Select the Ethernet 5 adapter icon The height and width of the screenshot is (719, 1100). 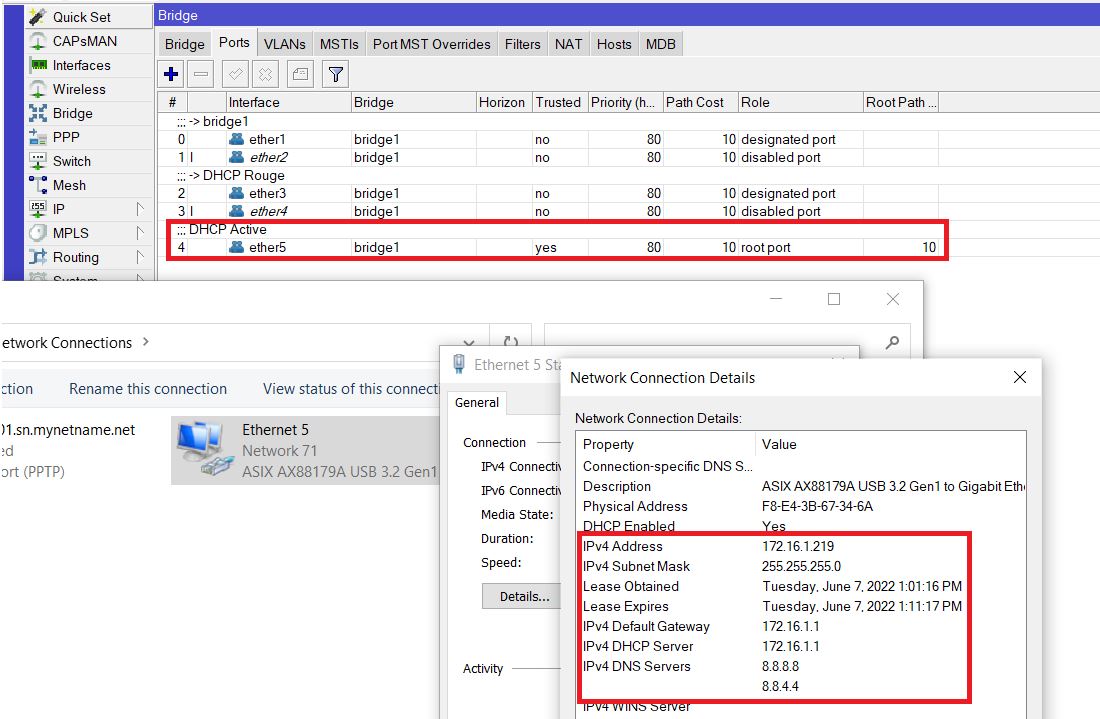204,450
